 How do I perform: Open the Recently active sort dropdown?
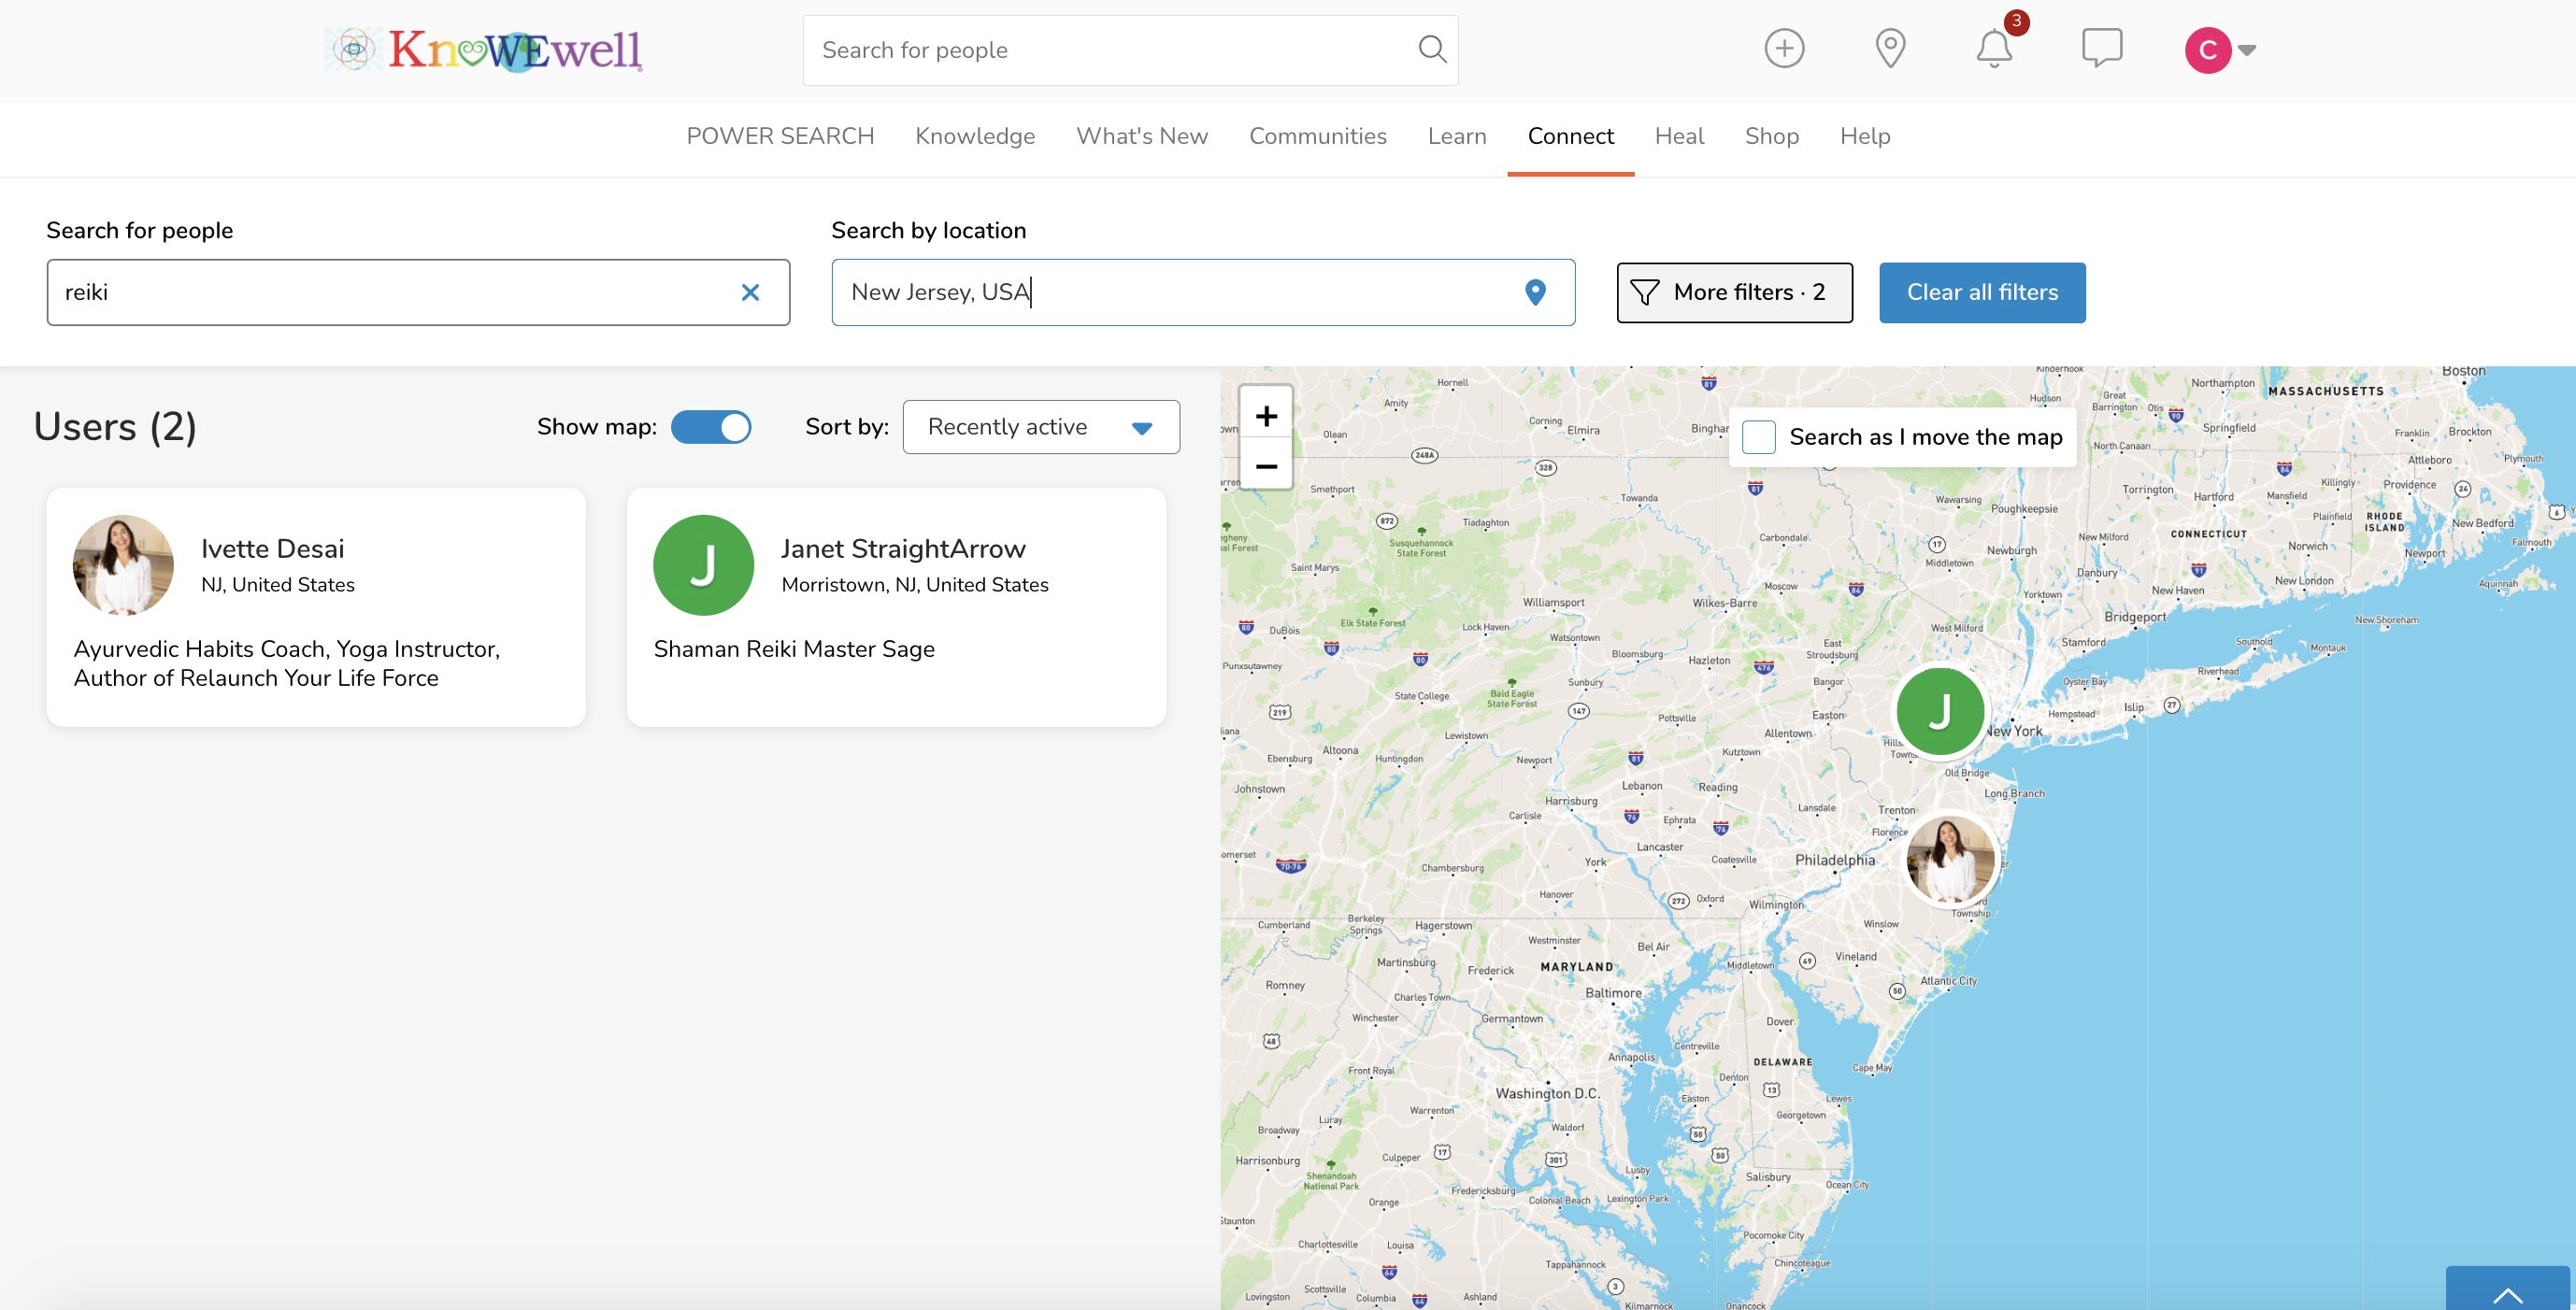(x=1040, y=427)
